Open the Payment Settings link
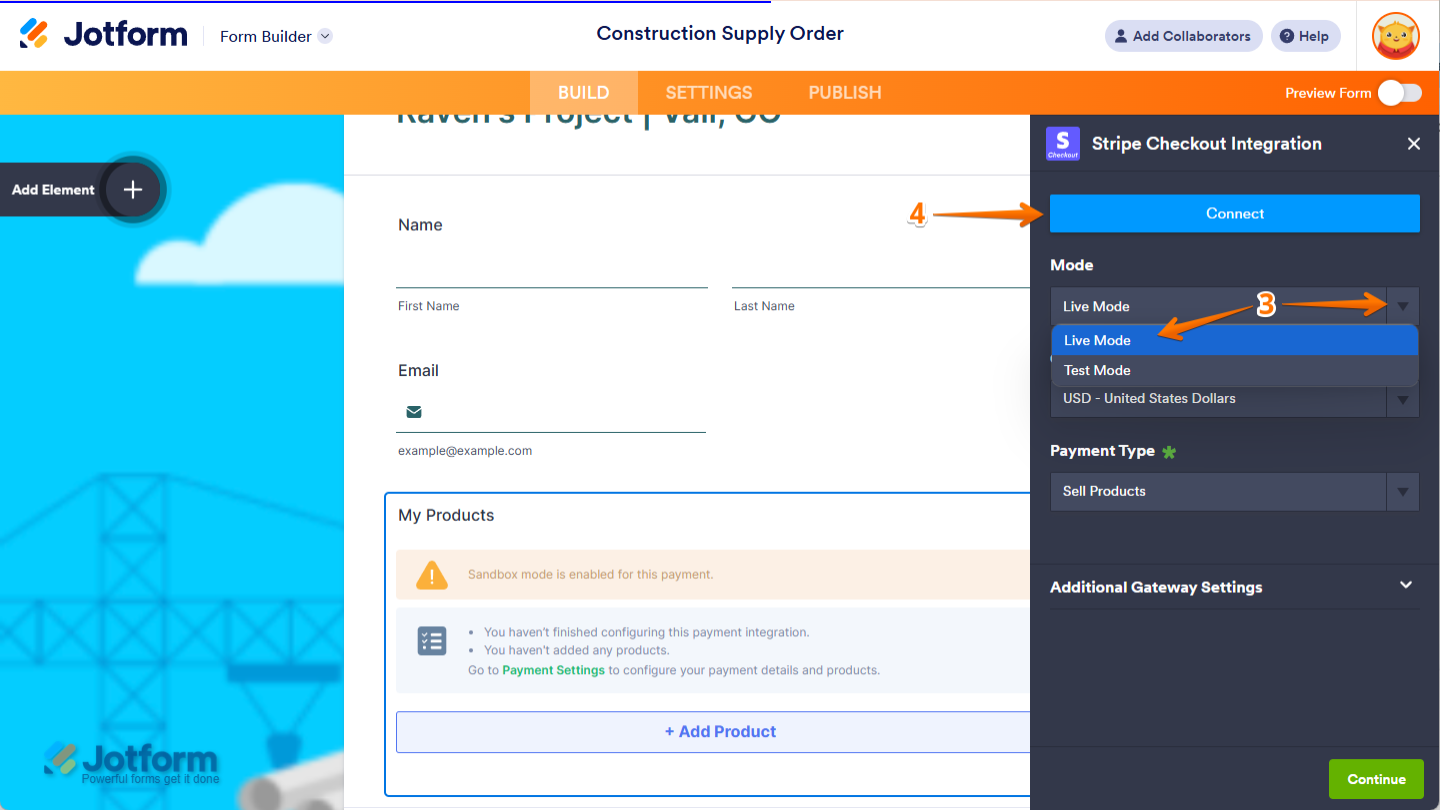The image size is (1440, 810). pos(553,670)
